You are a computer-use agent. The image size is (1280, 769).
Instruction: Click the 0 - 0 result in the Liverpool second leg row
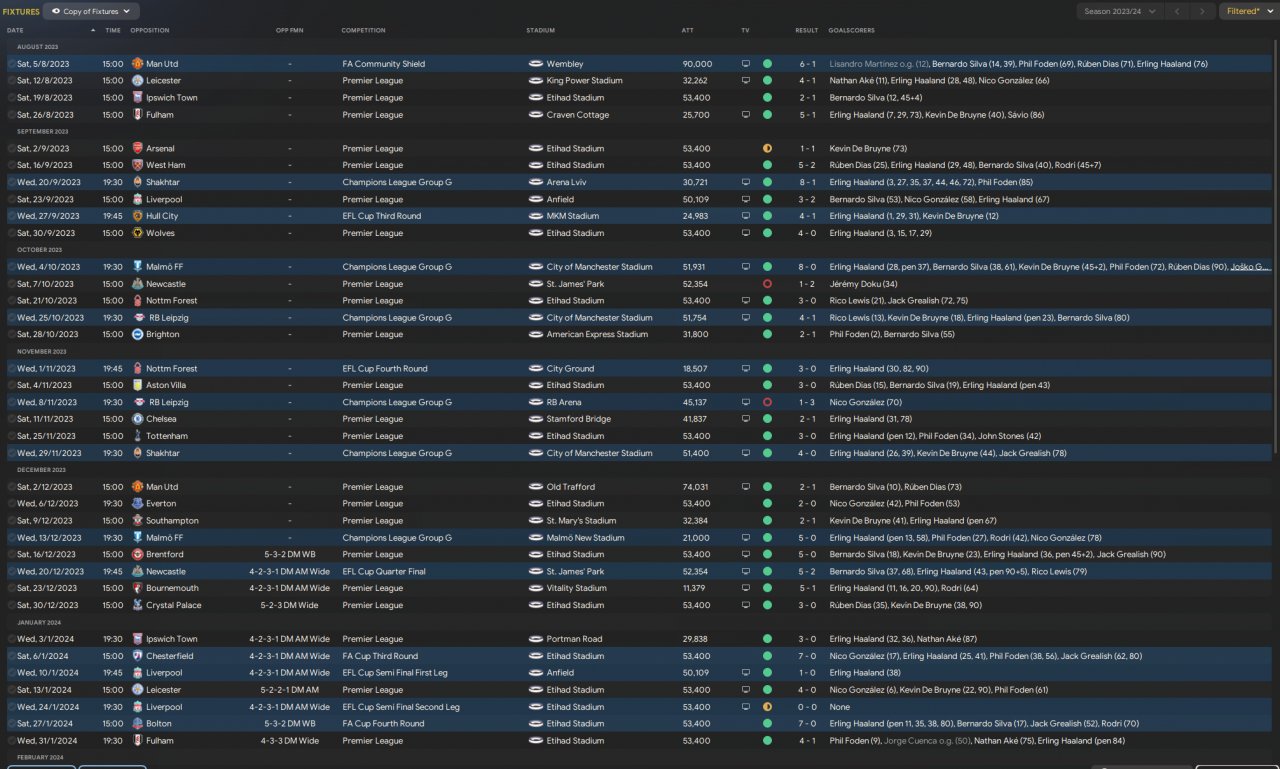pyautogui.click(x=807, y=707)
